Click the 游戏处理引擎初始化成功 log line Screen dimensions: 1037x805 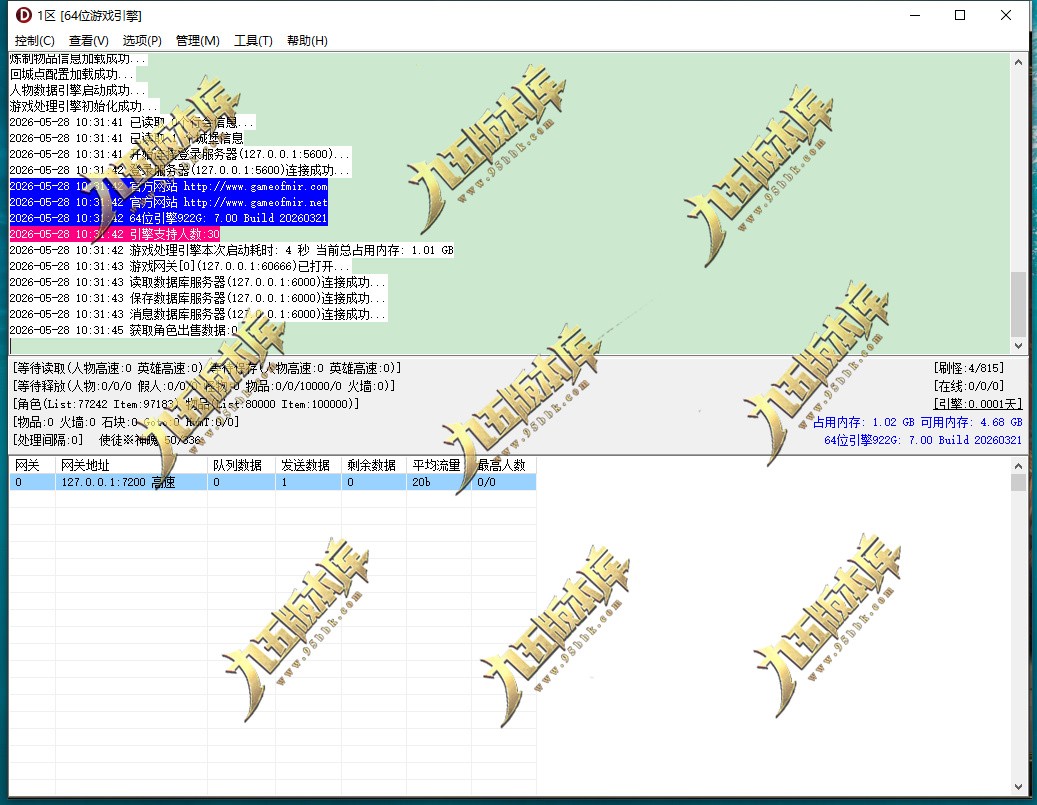(84, 106)
